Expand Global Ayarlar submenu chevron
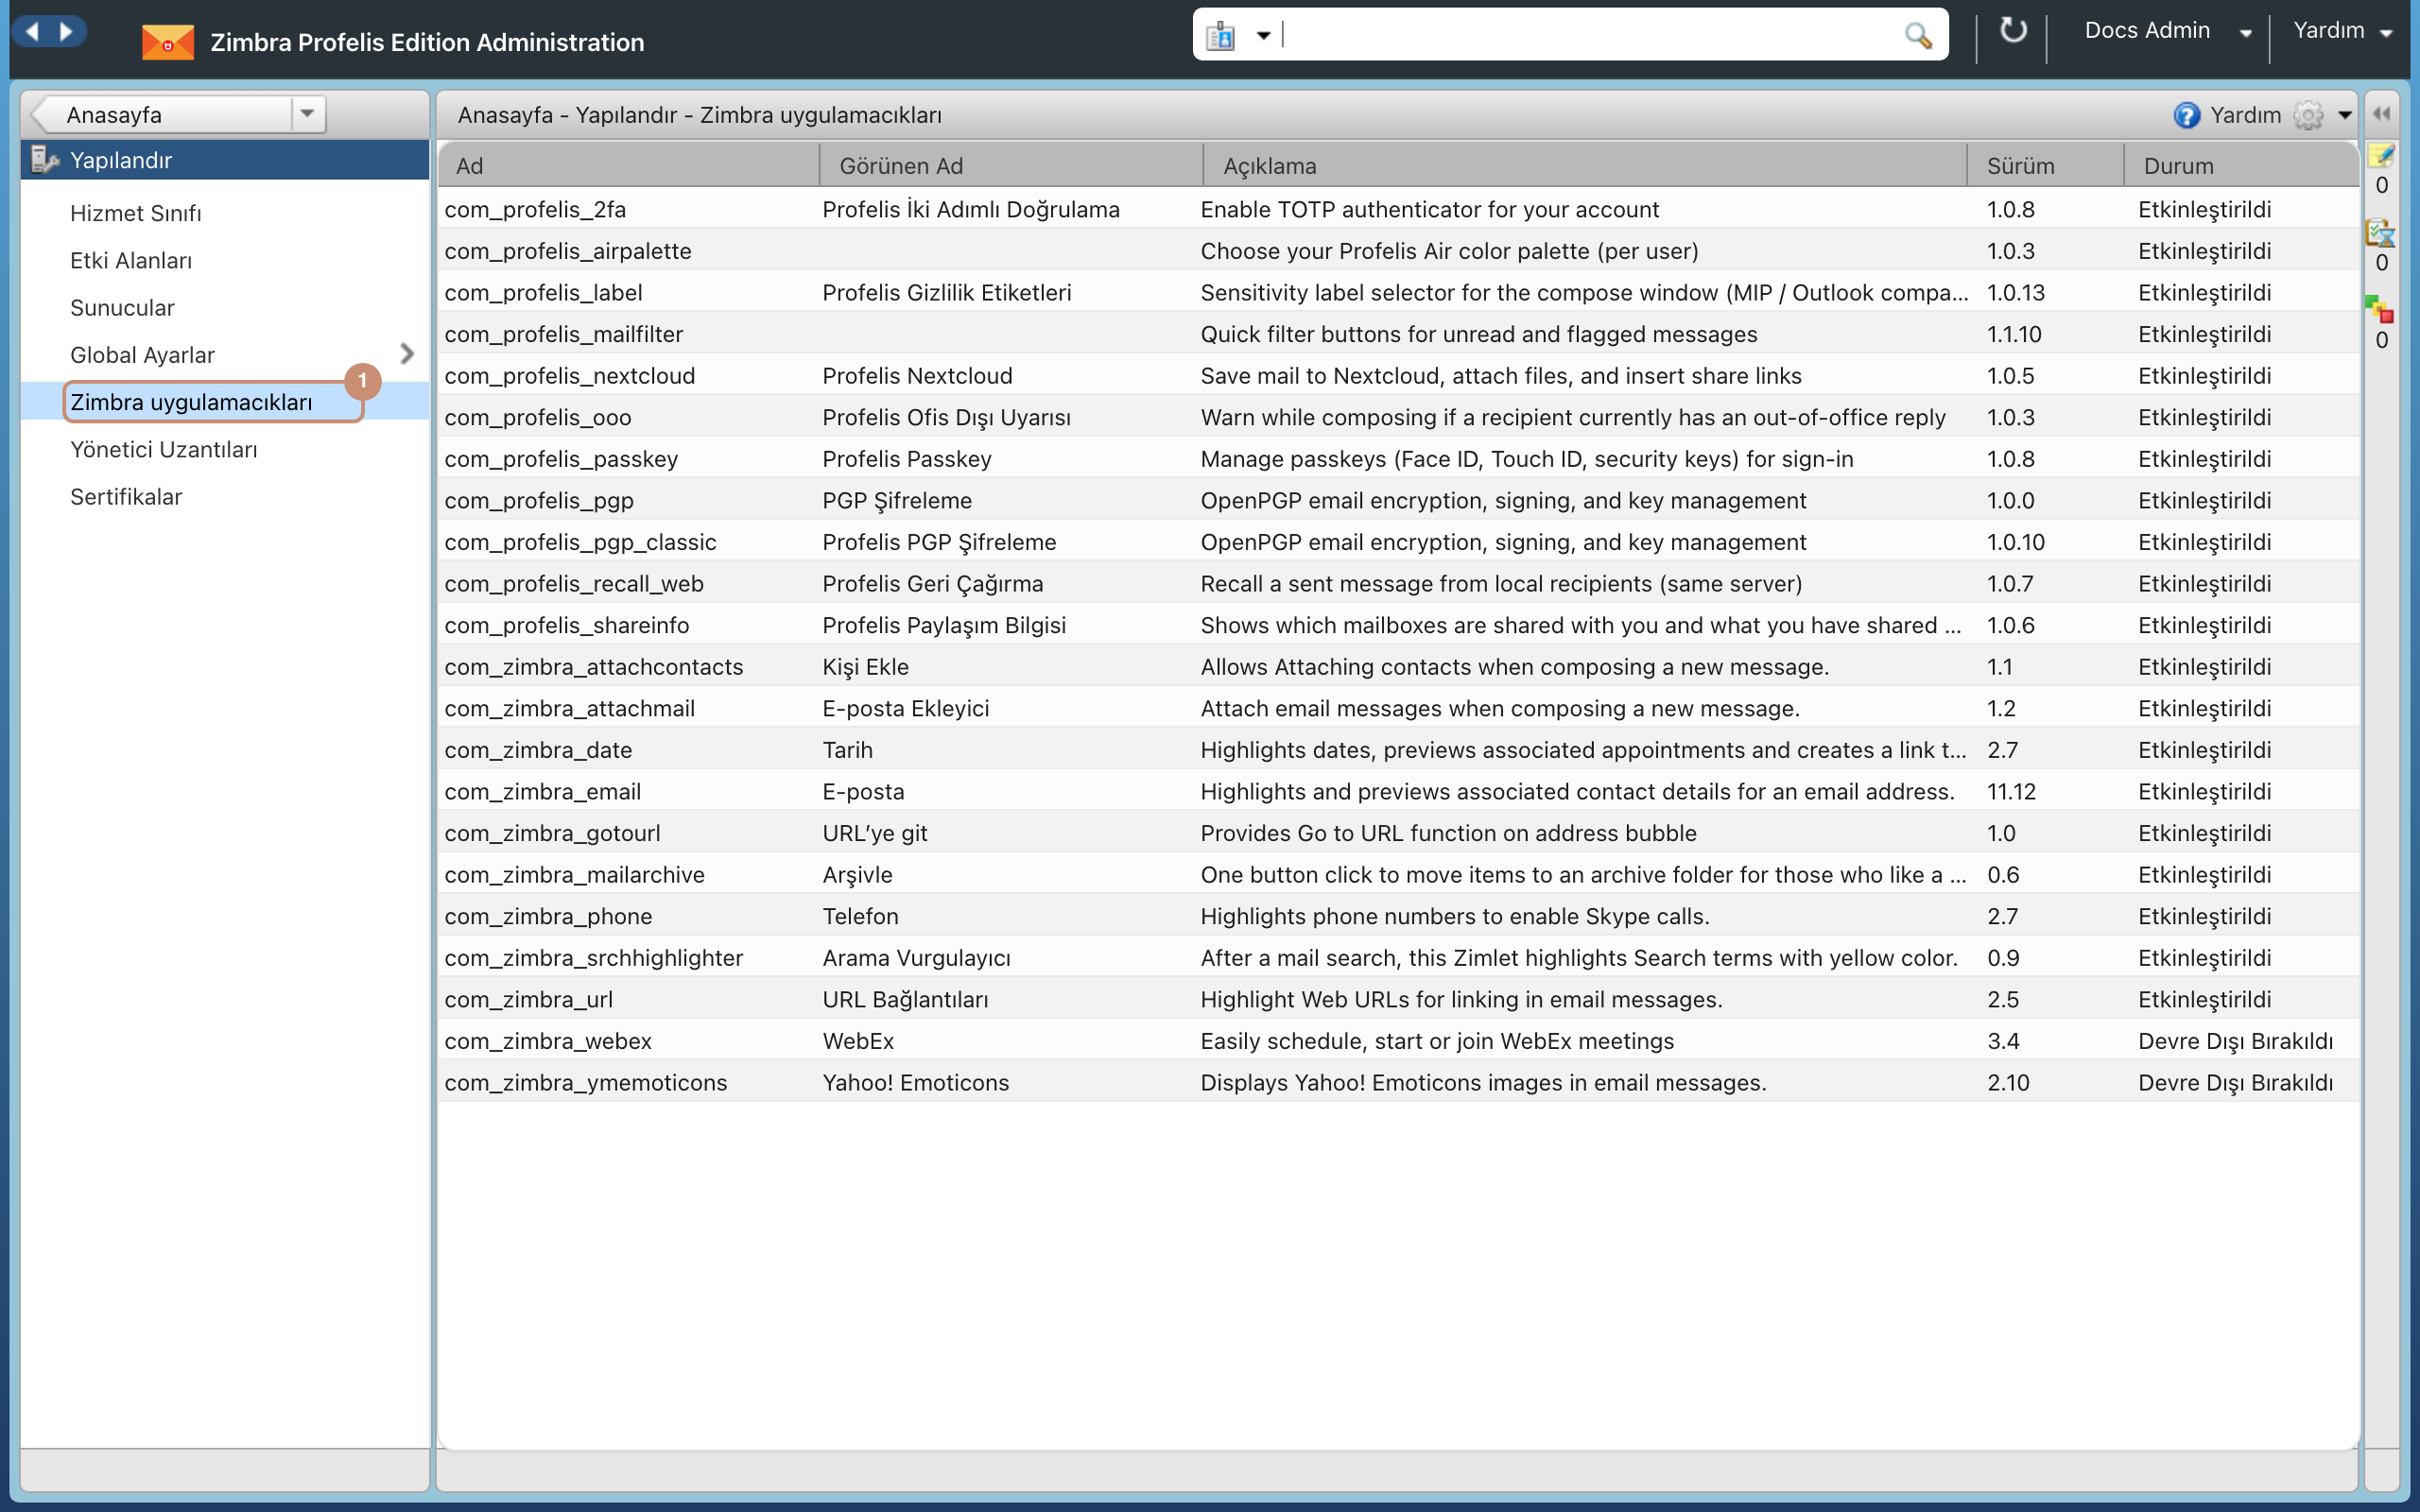The width and height of the screenshot is (2420, 1512). click(x=407, y=354)
